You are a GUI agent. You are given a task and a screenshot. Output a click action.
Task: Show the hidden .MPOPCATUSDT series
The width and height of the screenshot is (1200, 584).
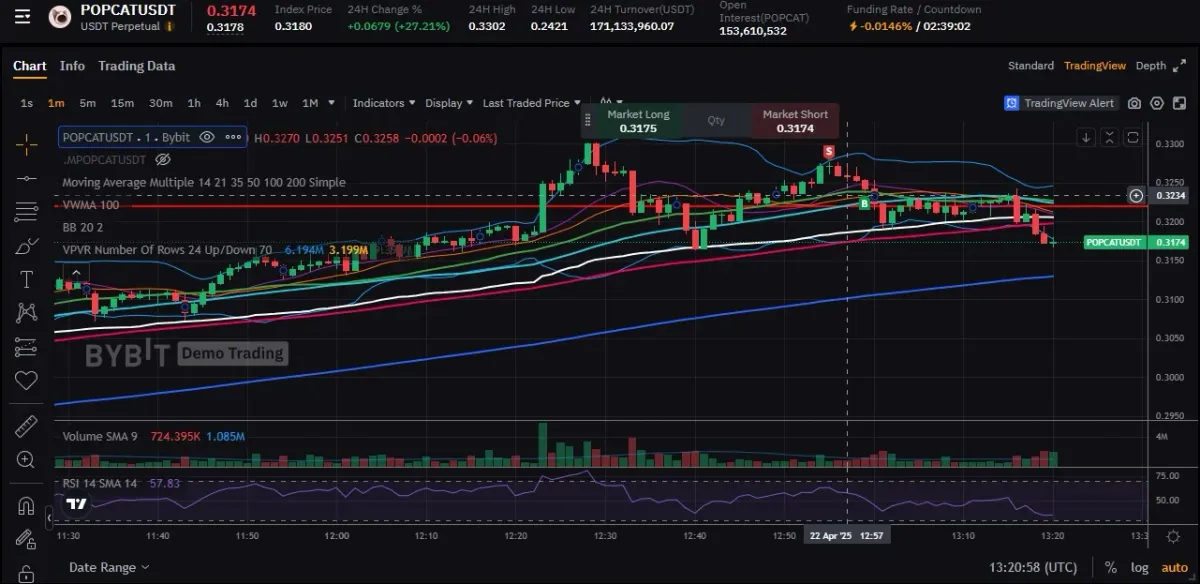pyautogui.click(x=164, y=159)
